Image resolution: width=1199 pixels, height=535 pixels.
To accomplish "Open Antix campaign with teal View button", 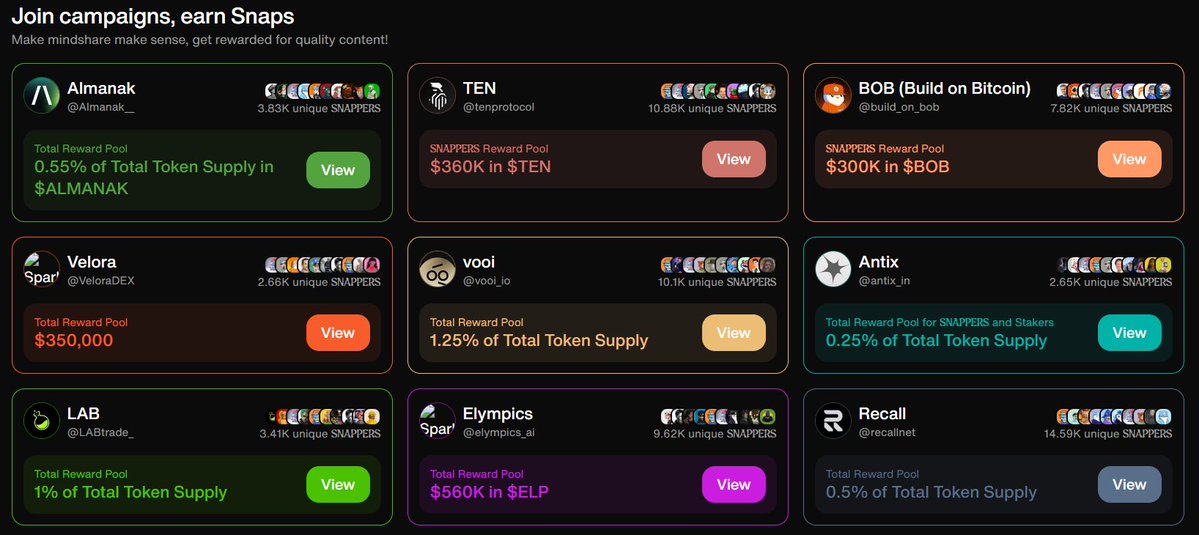I will click(1129, 332).
